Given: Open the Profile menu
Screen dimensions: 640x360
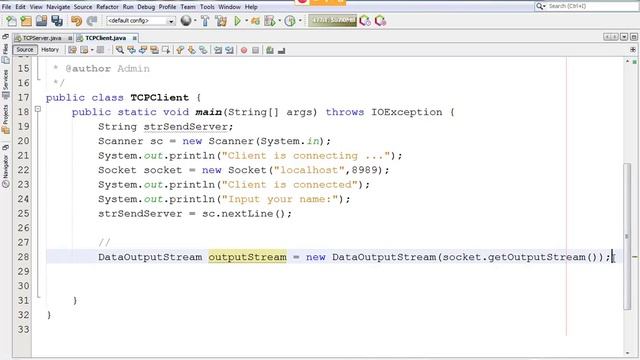Looking at the screenshot, I should point(167,7).
